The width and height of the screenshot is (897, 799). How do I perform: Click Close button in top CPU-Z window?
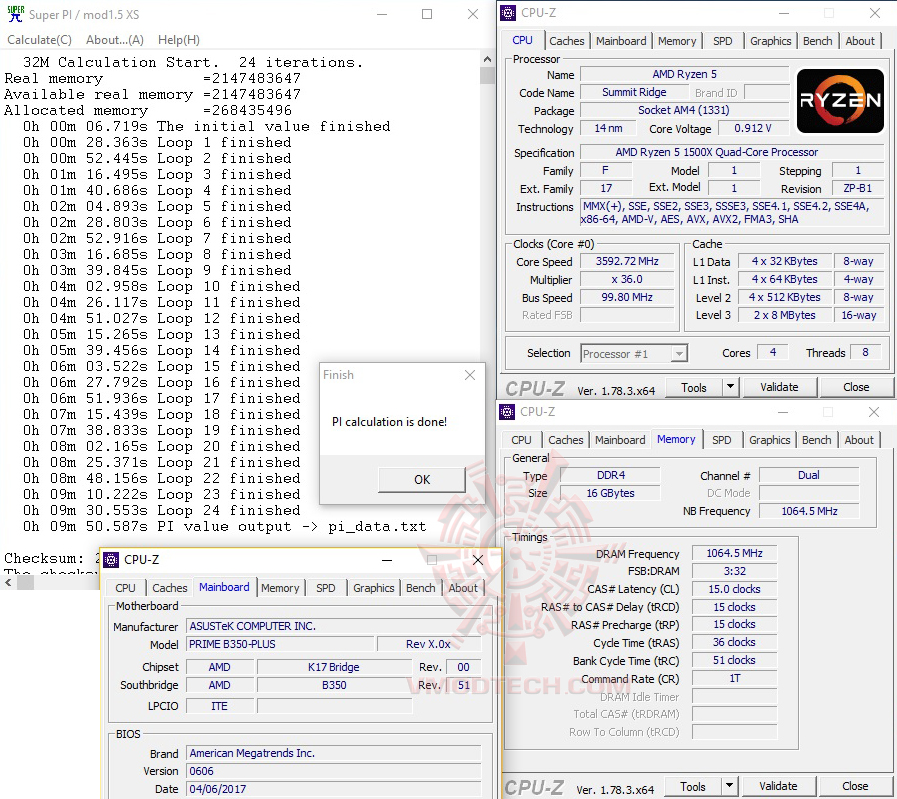pos(856,387)
